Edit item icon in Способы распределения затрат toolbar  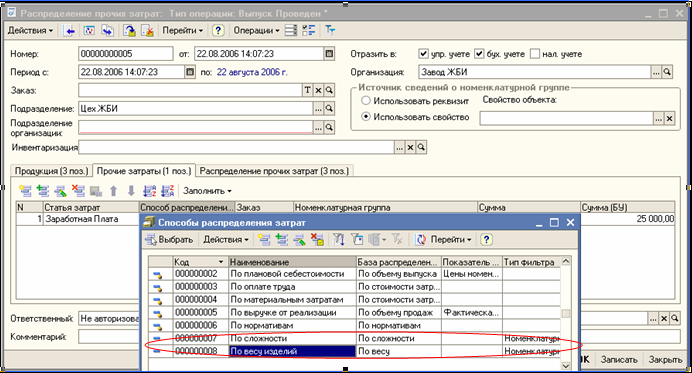299,240
